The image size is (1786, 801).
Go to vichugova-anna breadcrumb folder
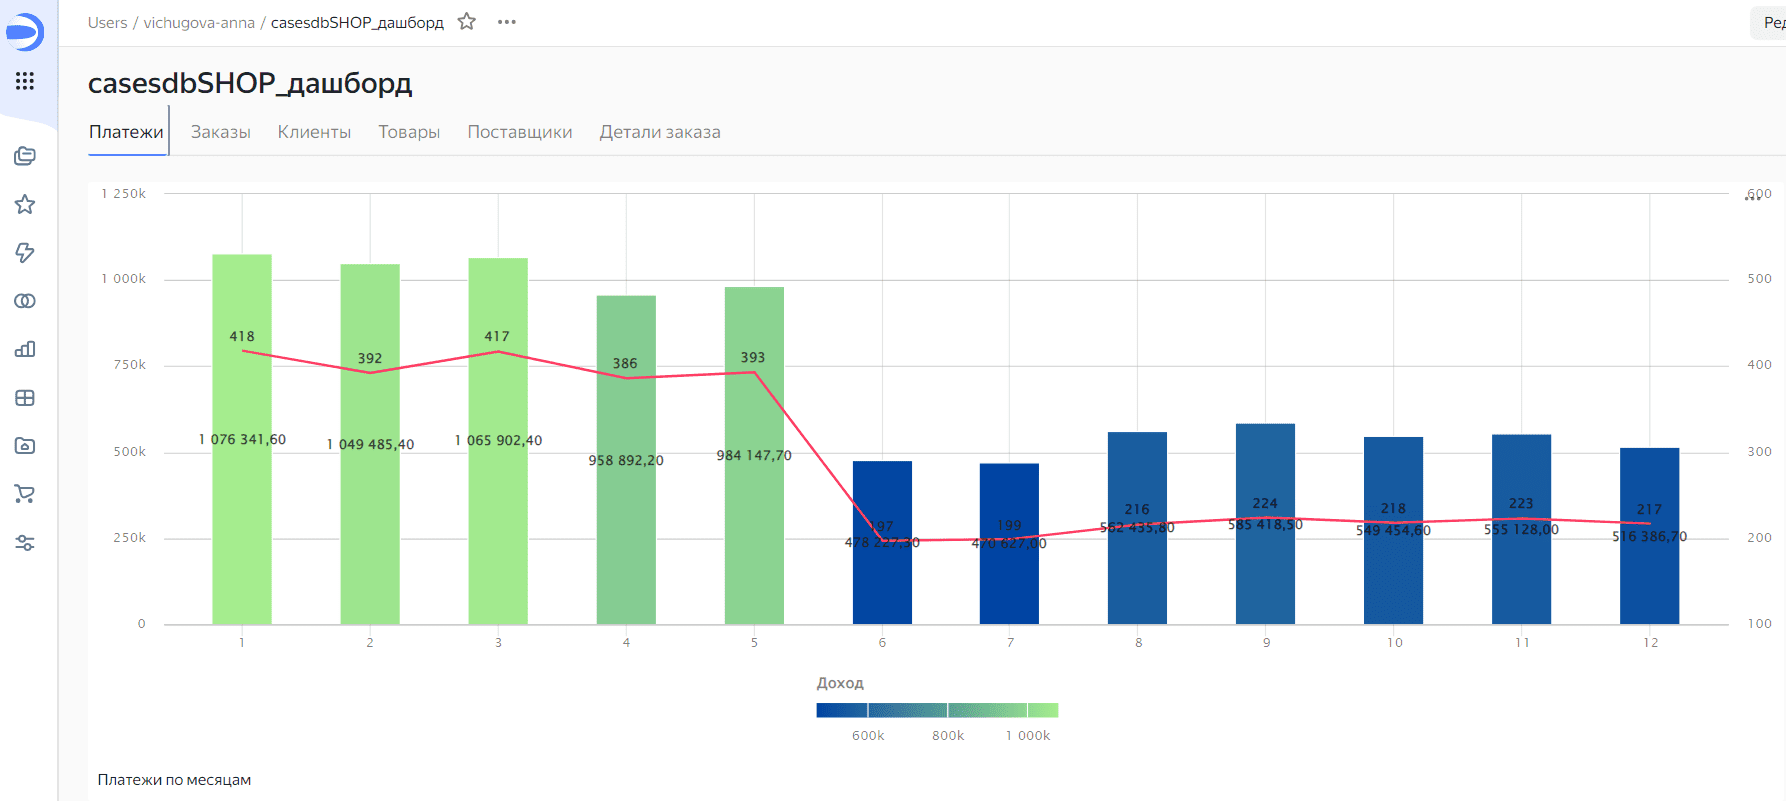point(199,22)
